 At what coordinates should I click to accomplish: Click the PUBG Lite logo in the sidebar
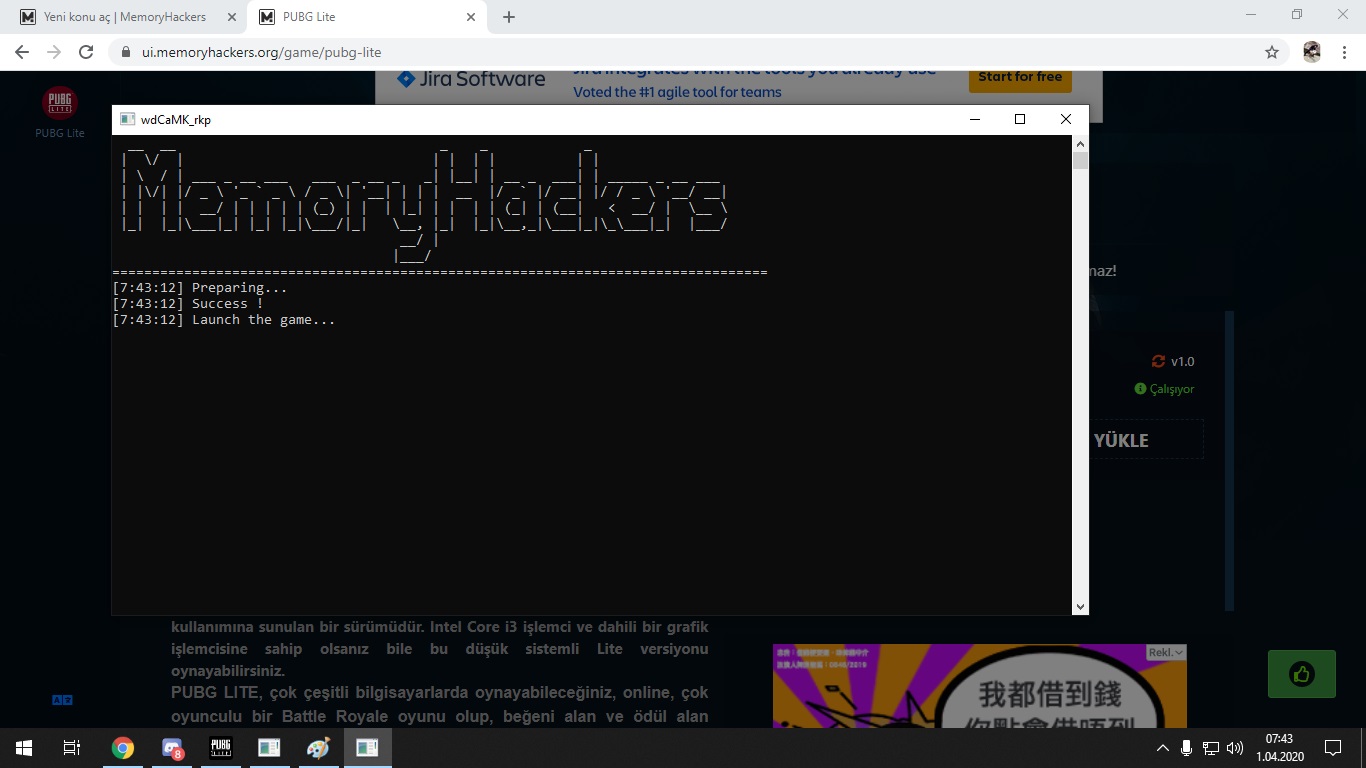tap(60, 103)
